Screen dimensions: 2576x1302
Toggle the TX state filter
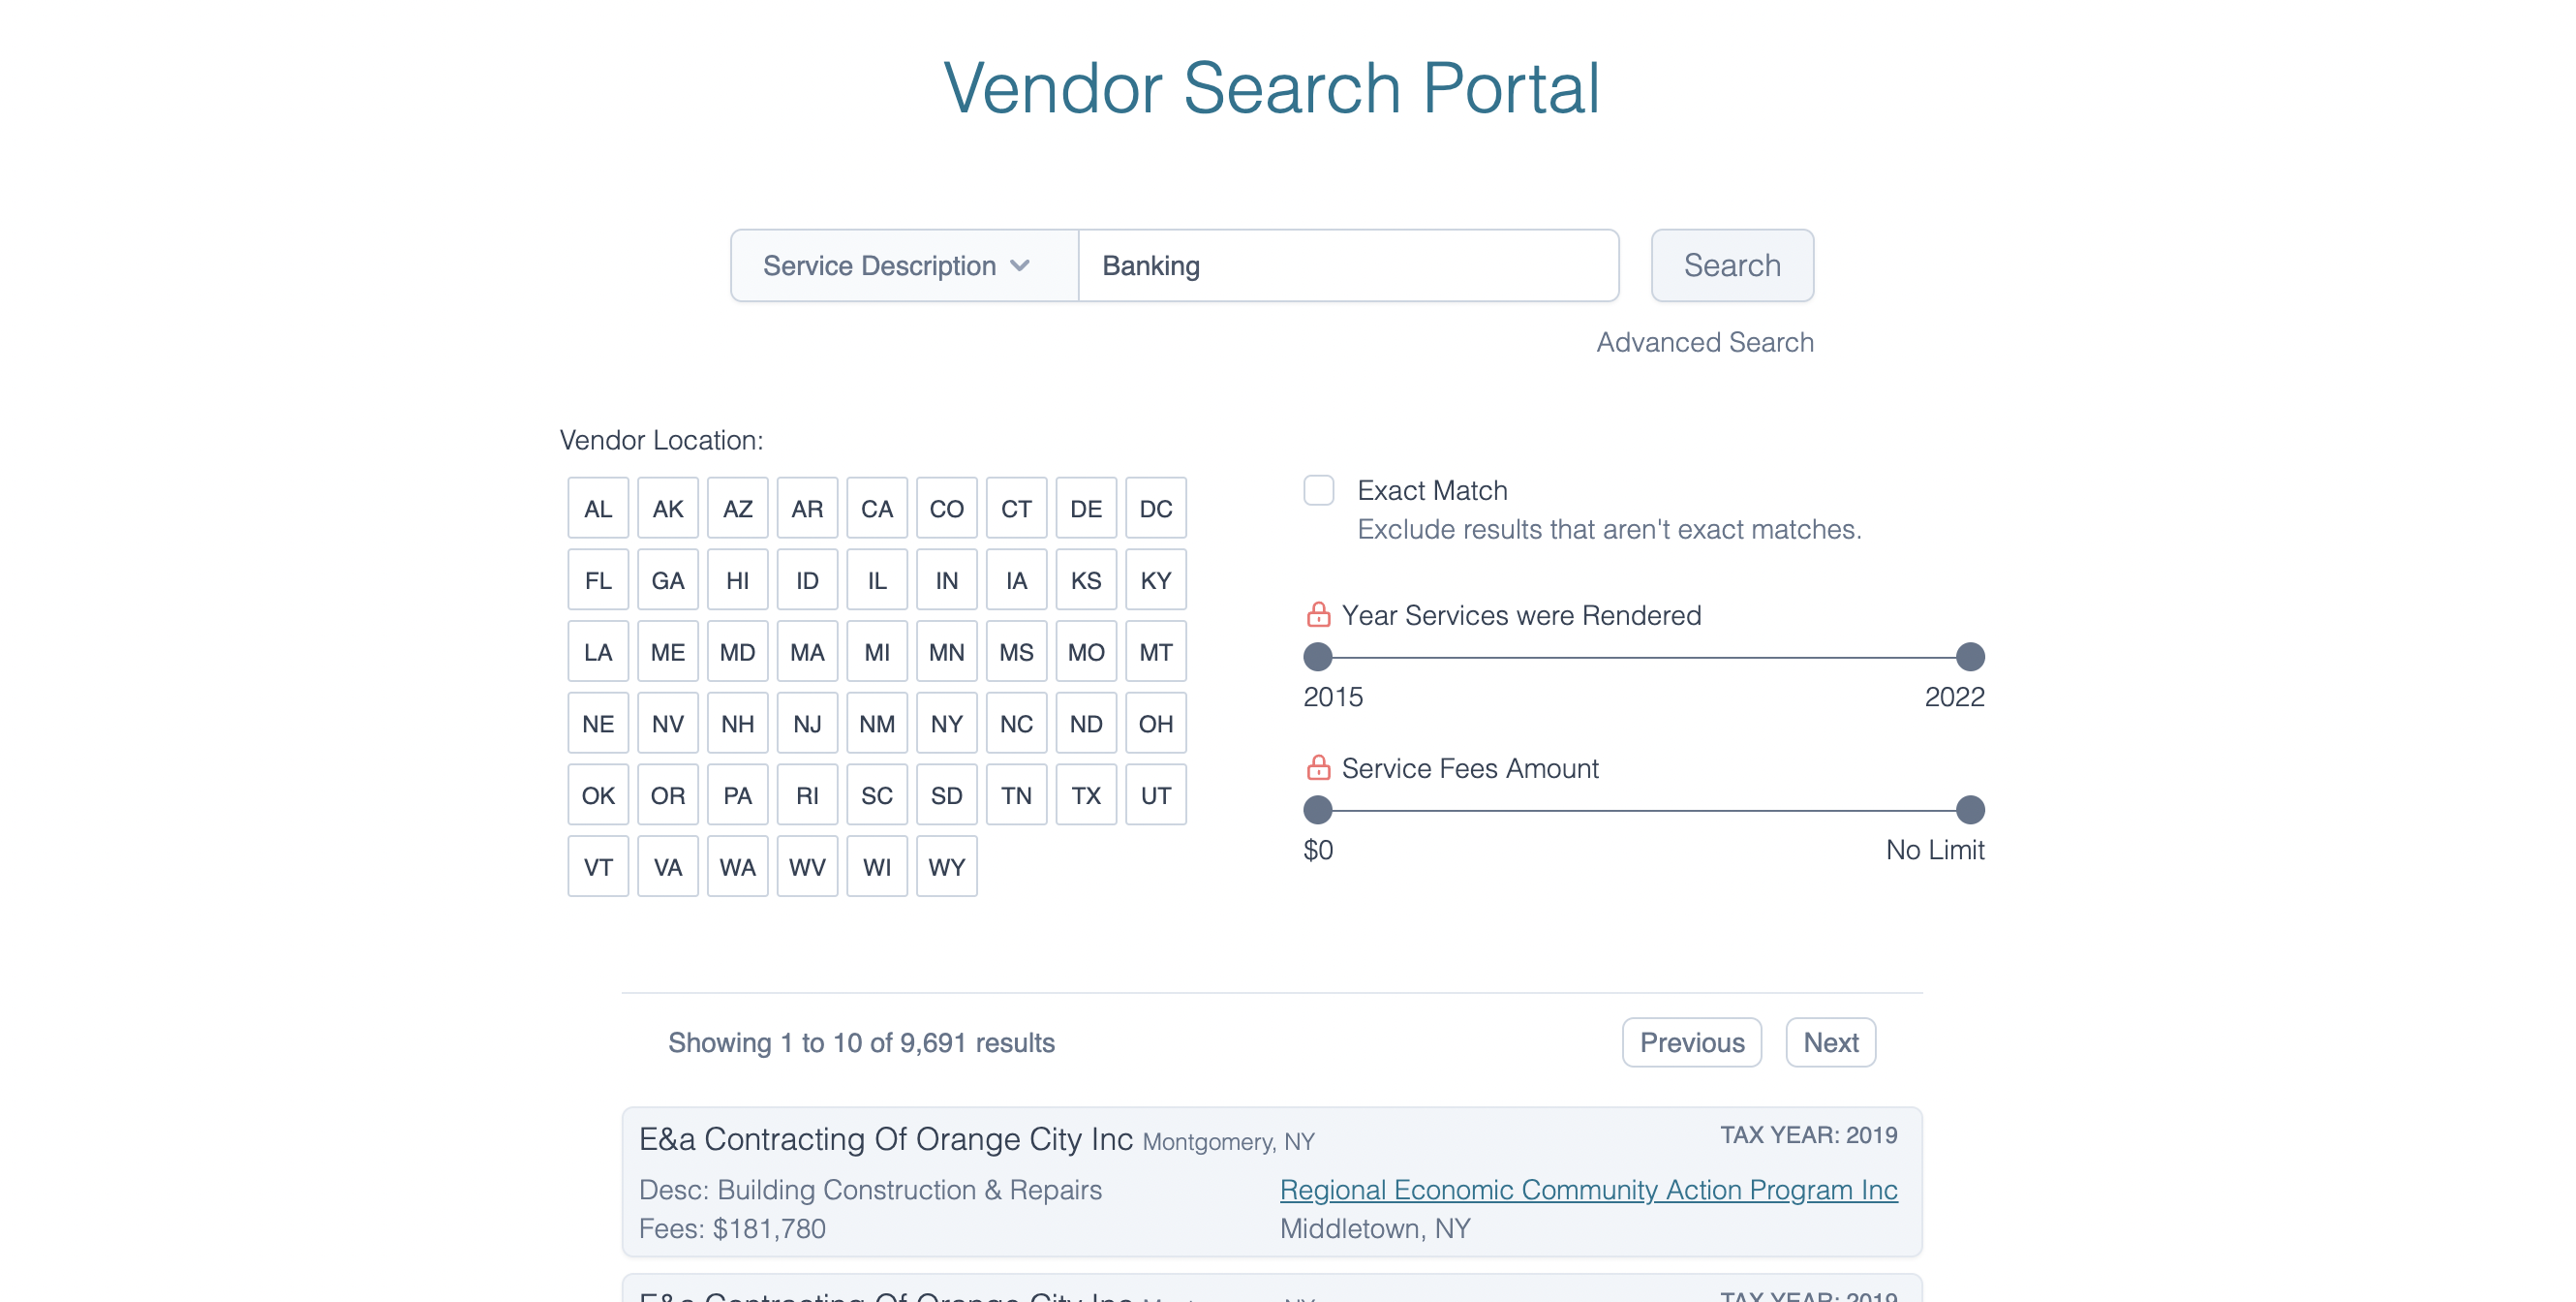point(1086,795)
